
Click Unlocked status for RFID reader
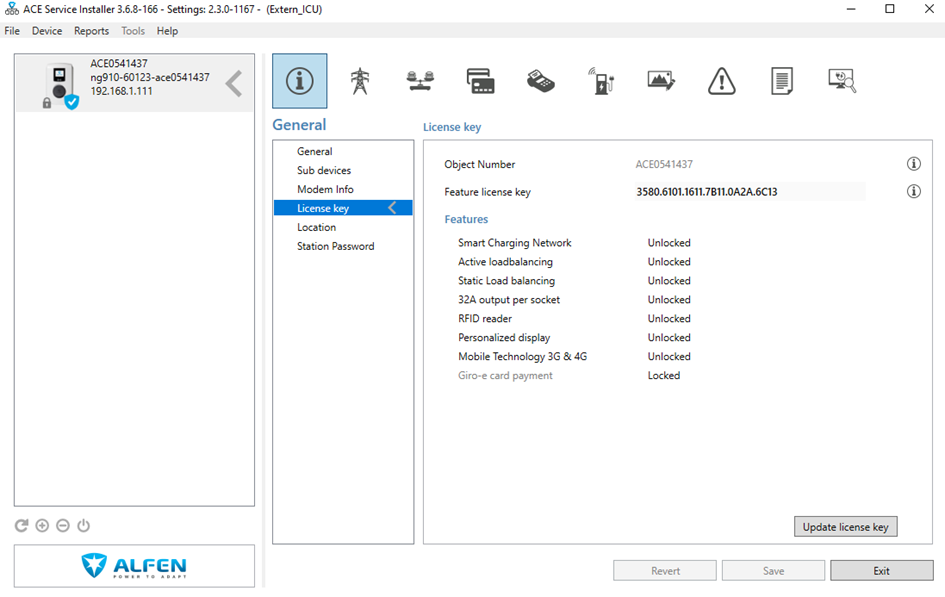pos(669,319)
